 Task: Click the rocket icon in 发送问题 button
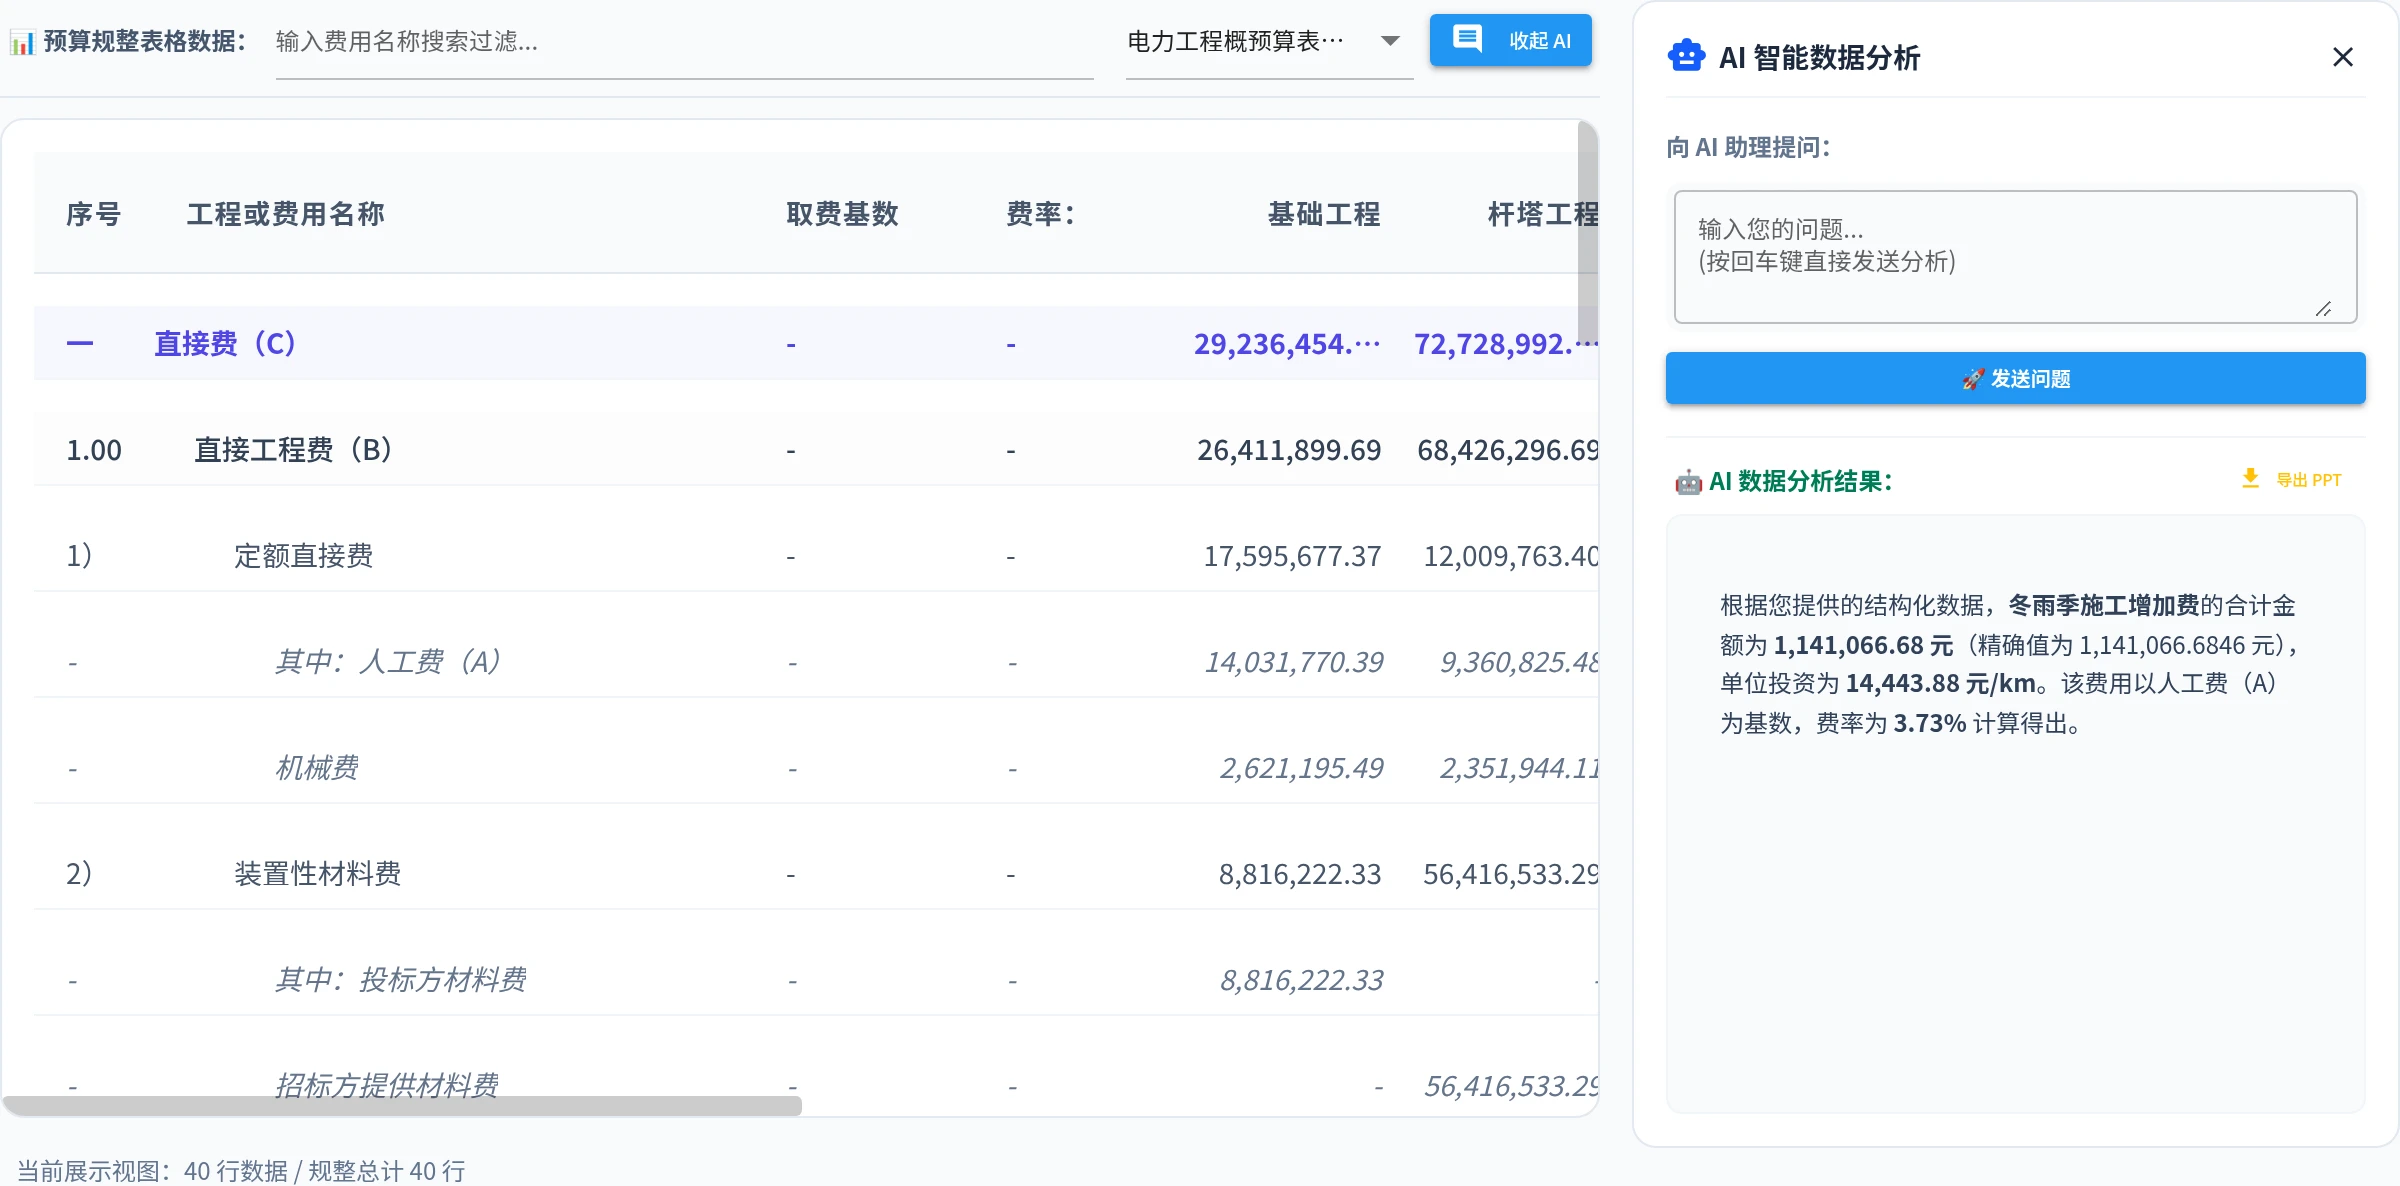1972,379
